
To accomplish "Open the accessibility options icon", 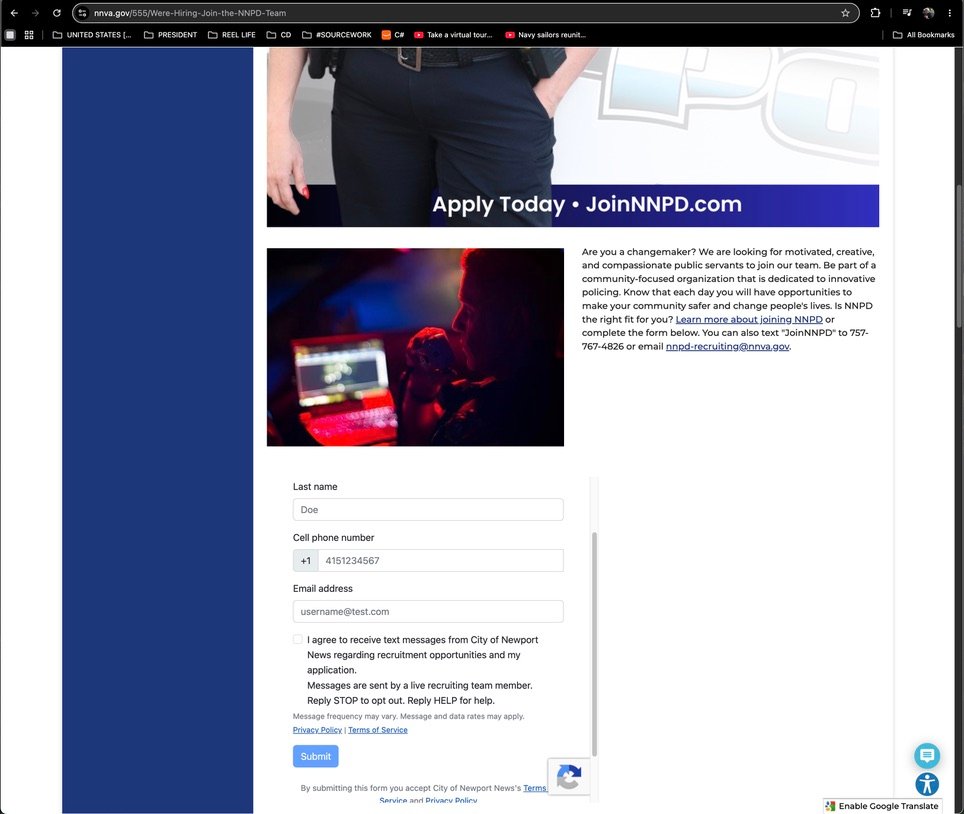I will click(x=926, y=784).
